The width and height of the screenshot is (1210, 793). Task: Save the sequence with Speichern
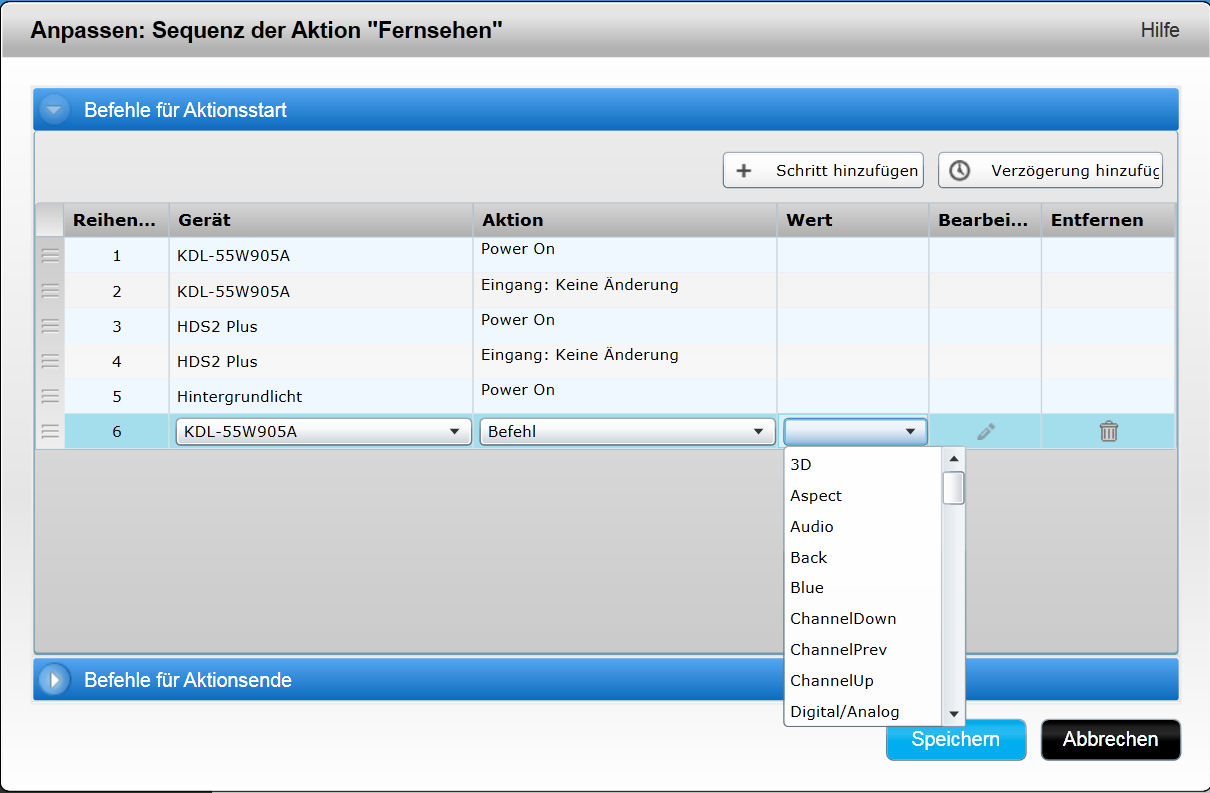click(955, 740)
